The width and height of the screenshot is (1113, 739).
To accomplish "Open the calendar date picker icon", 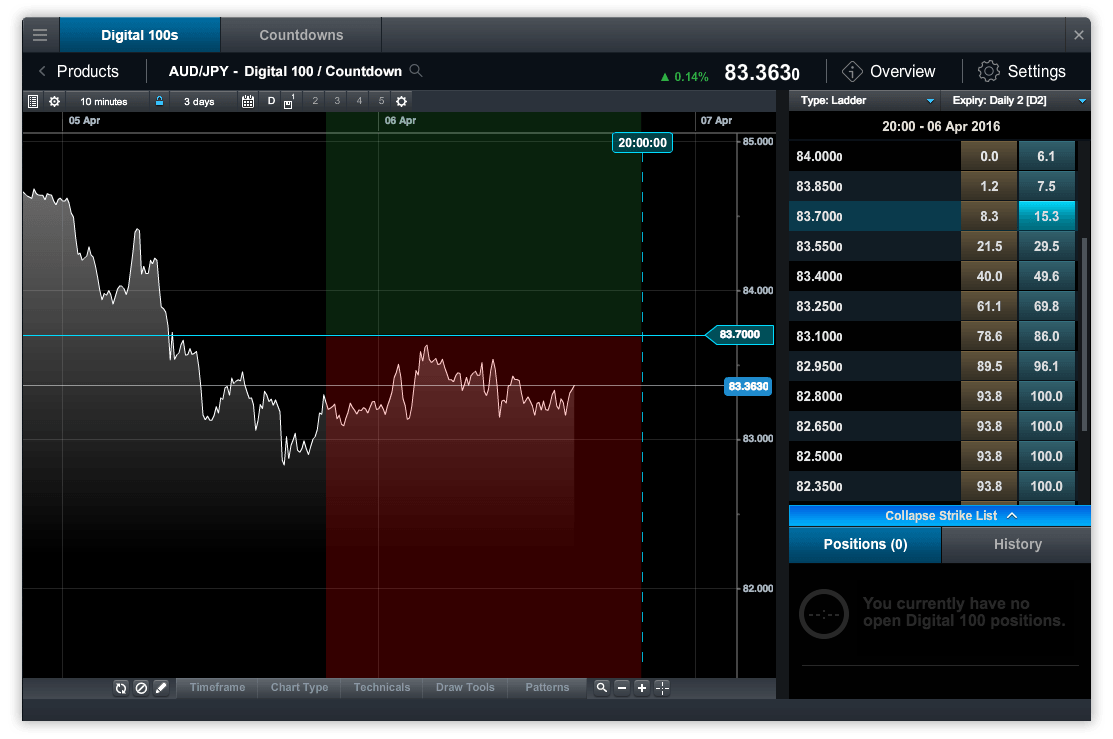I will pyautogui.click(x=248, y=102).
